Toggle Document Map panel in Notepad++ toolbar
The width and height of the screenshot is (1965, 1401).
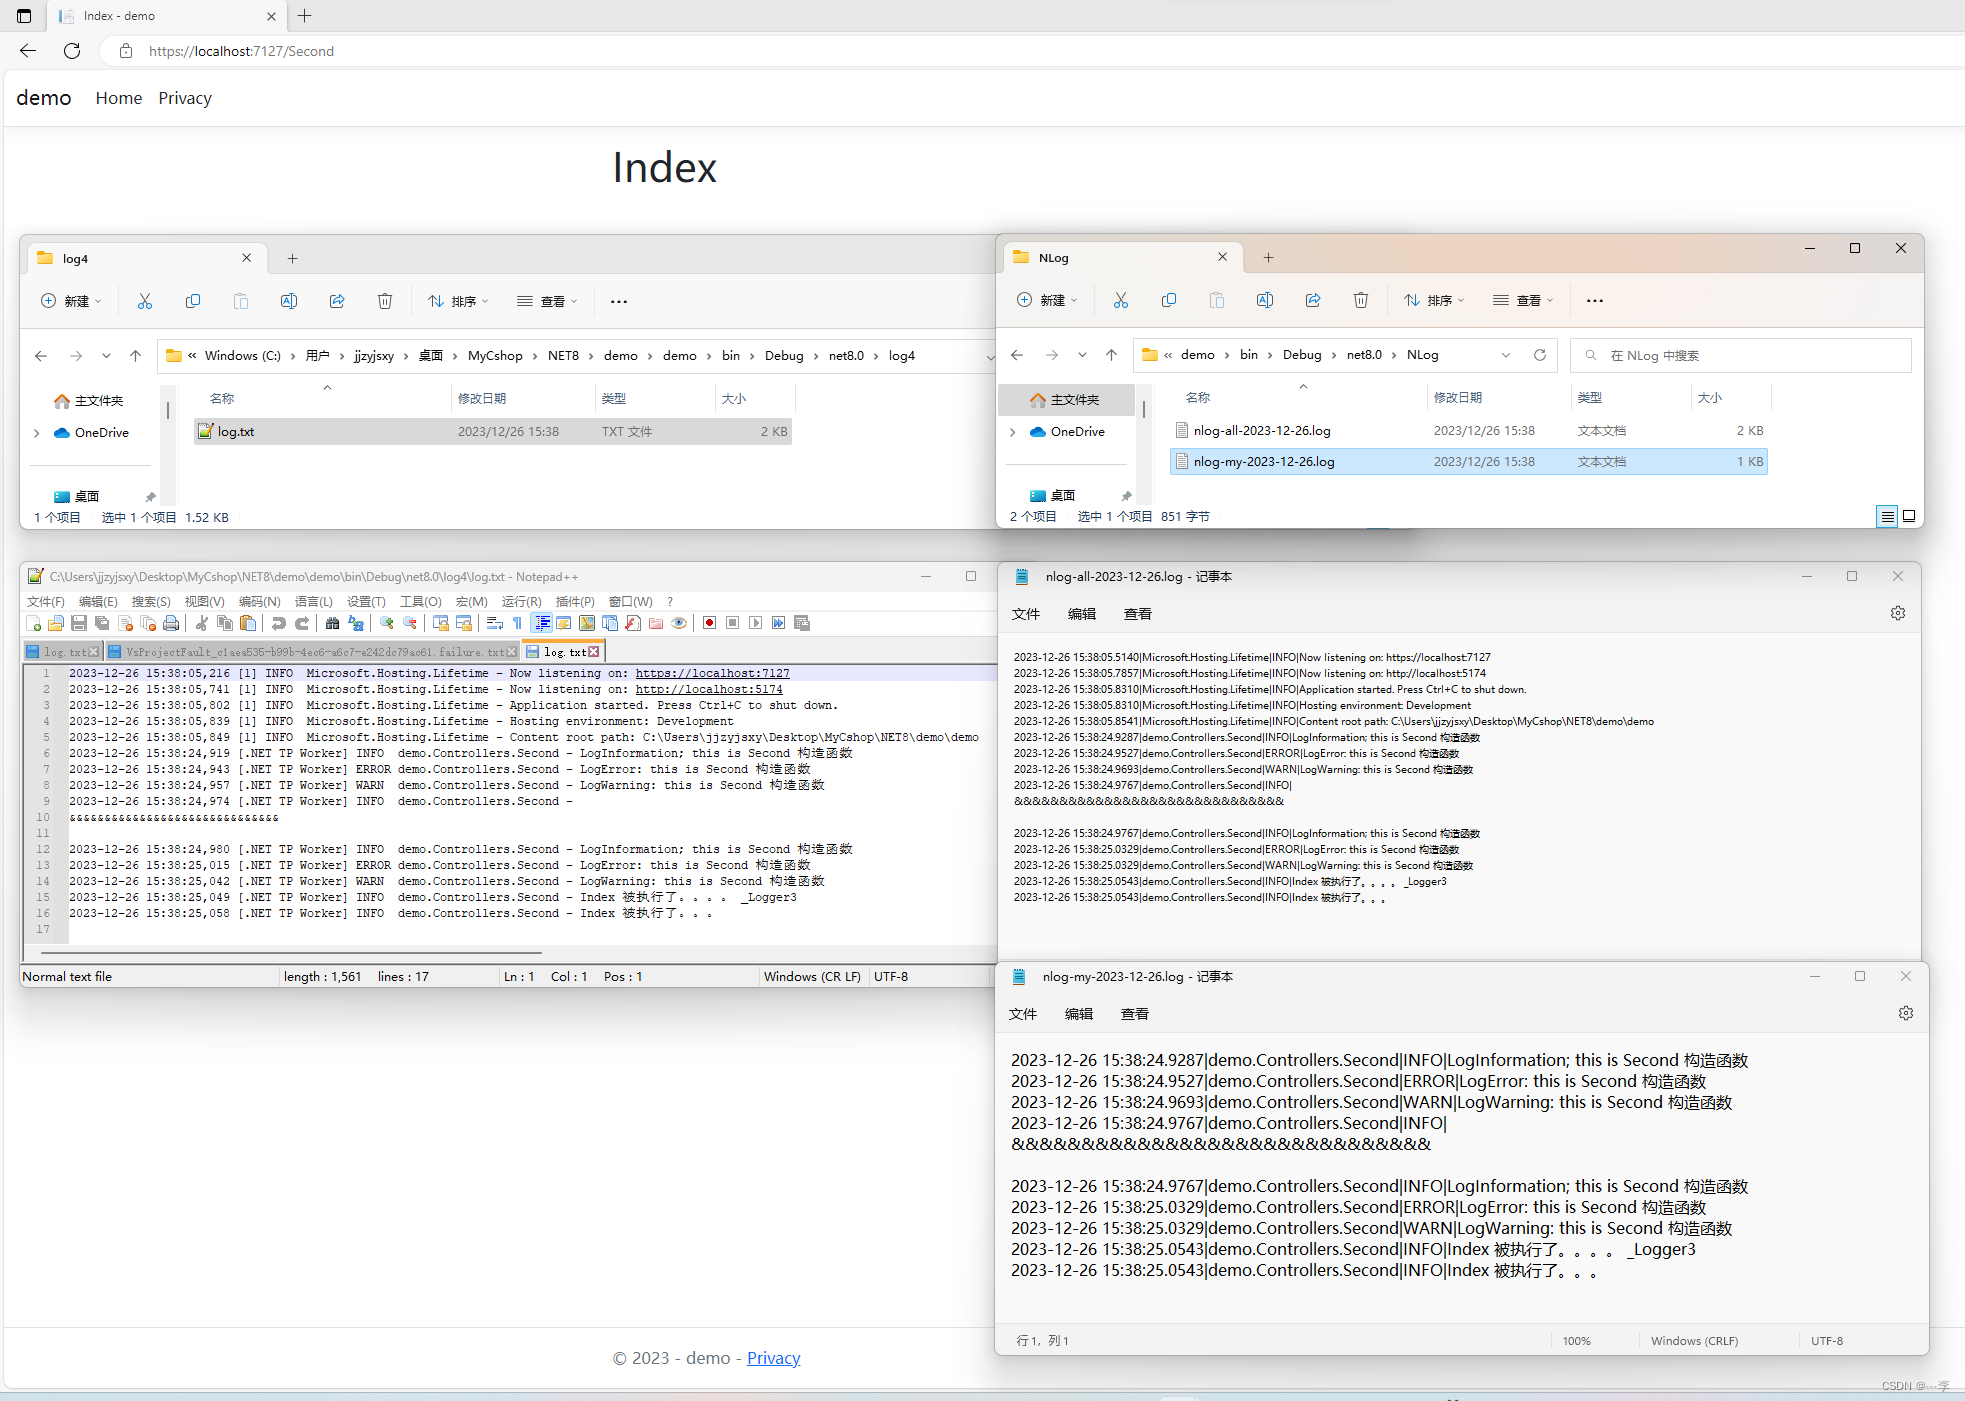tap(587, 623)
